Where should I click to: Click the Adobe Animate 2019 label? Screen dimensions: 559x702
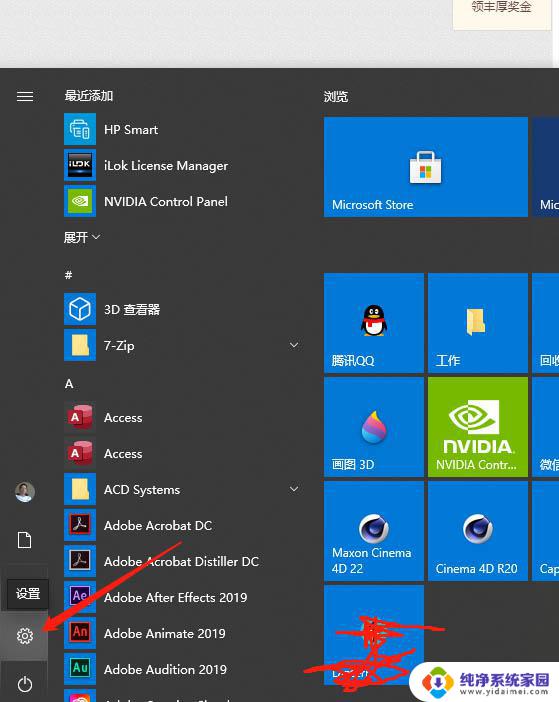coord(165,634)
